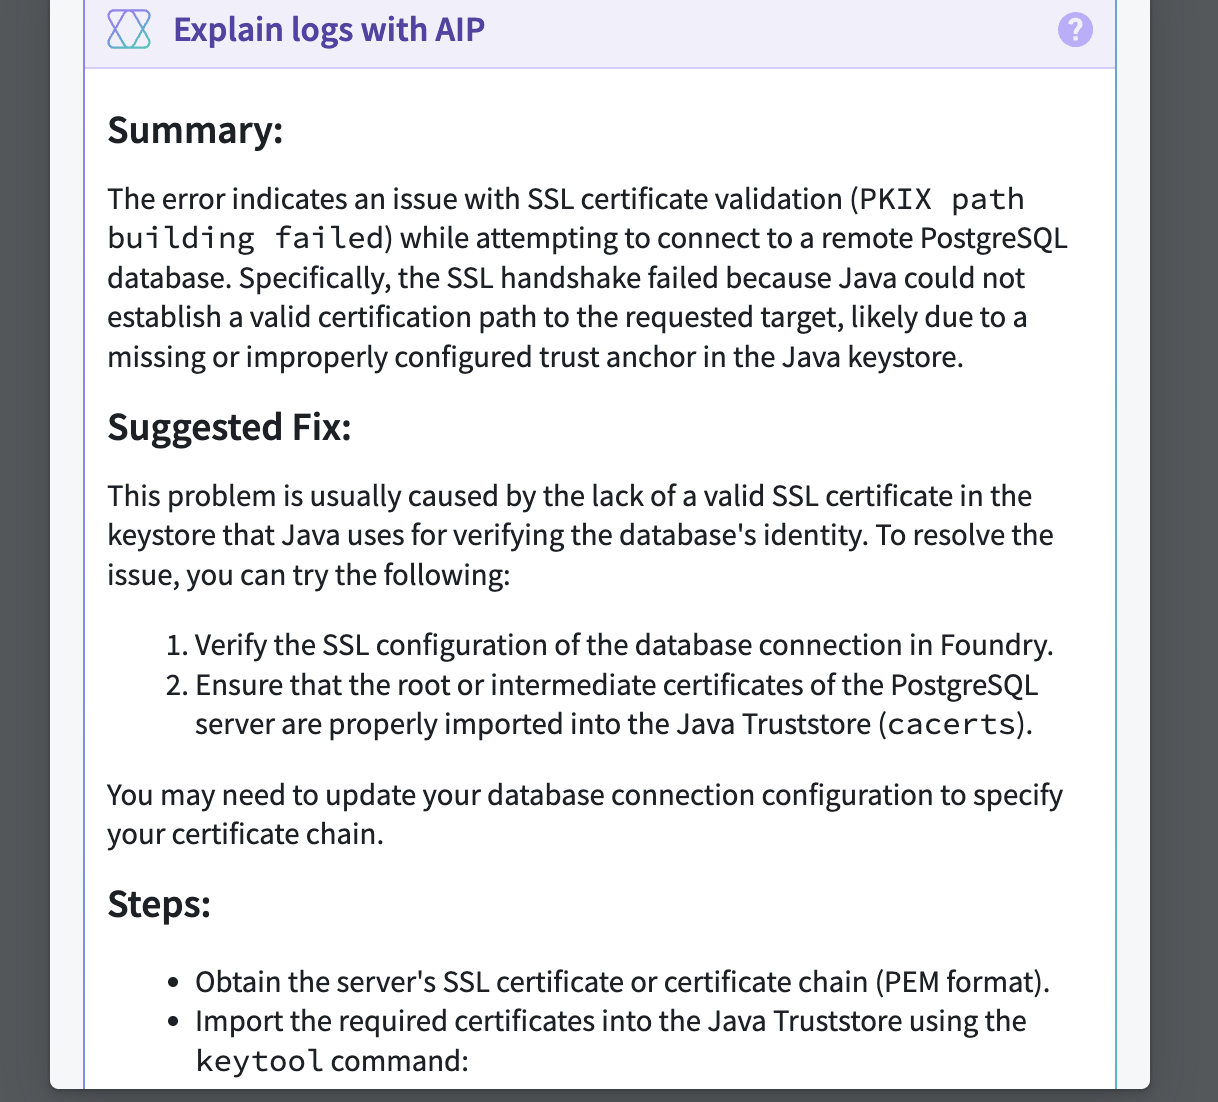Click the "Steps:" heading
Viewport: 1218px width, 1102px height.
(x=159, y=904)
